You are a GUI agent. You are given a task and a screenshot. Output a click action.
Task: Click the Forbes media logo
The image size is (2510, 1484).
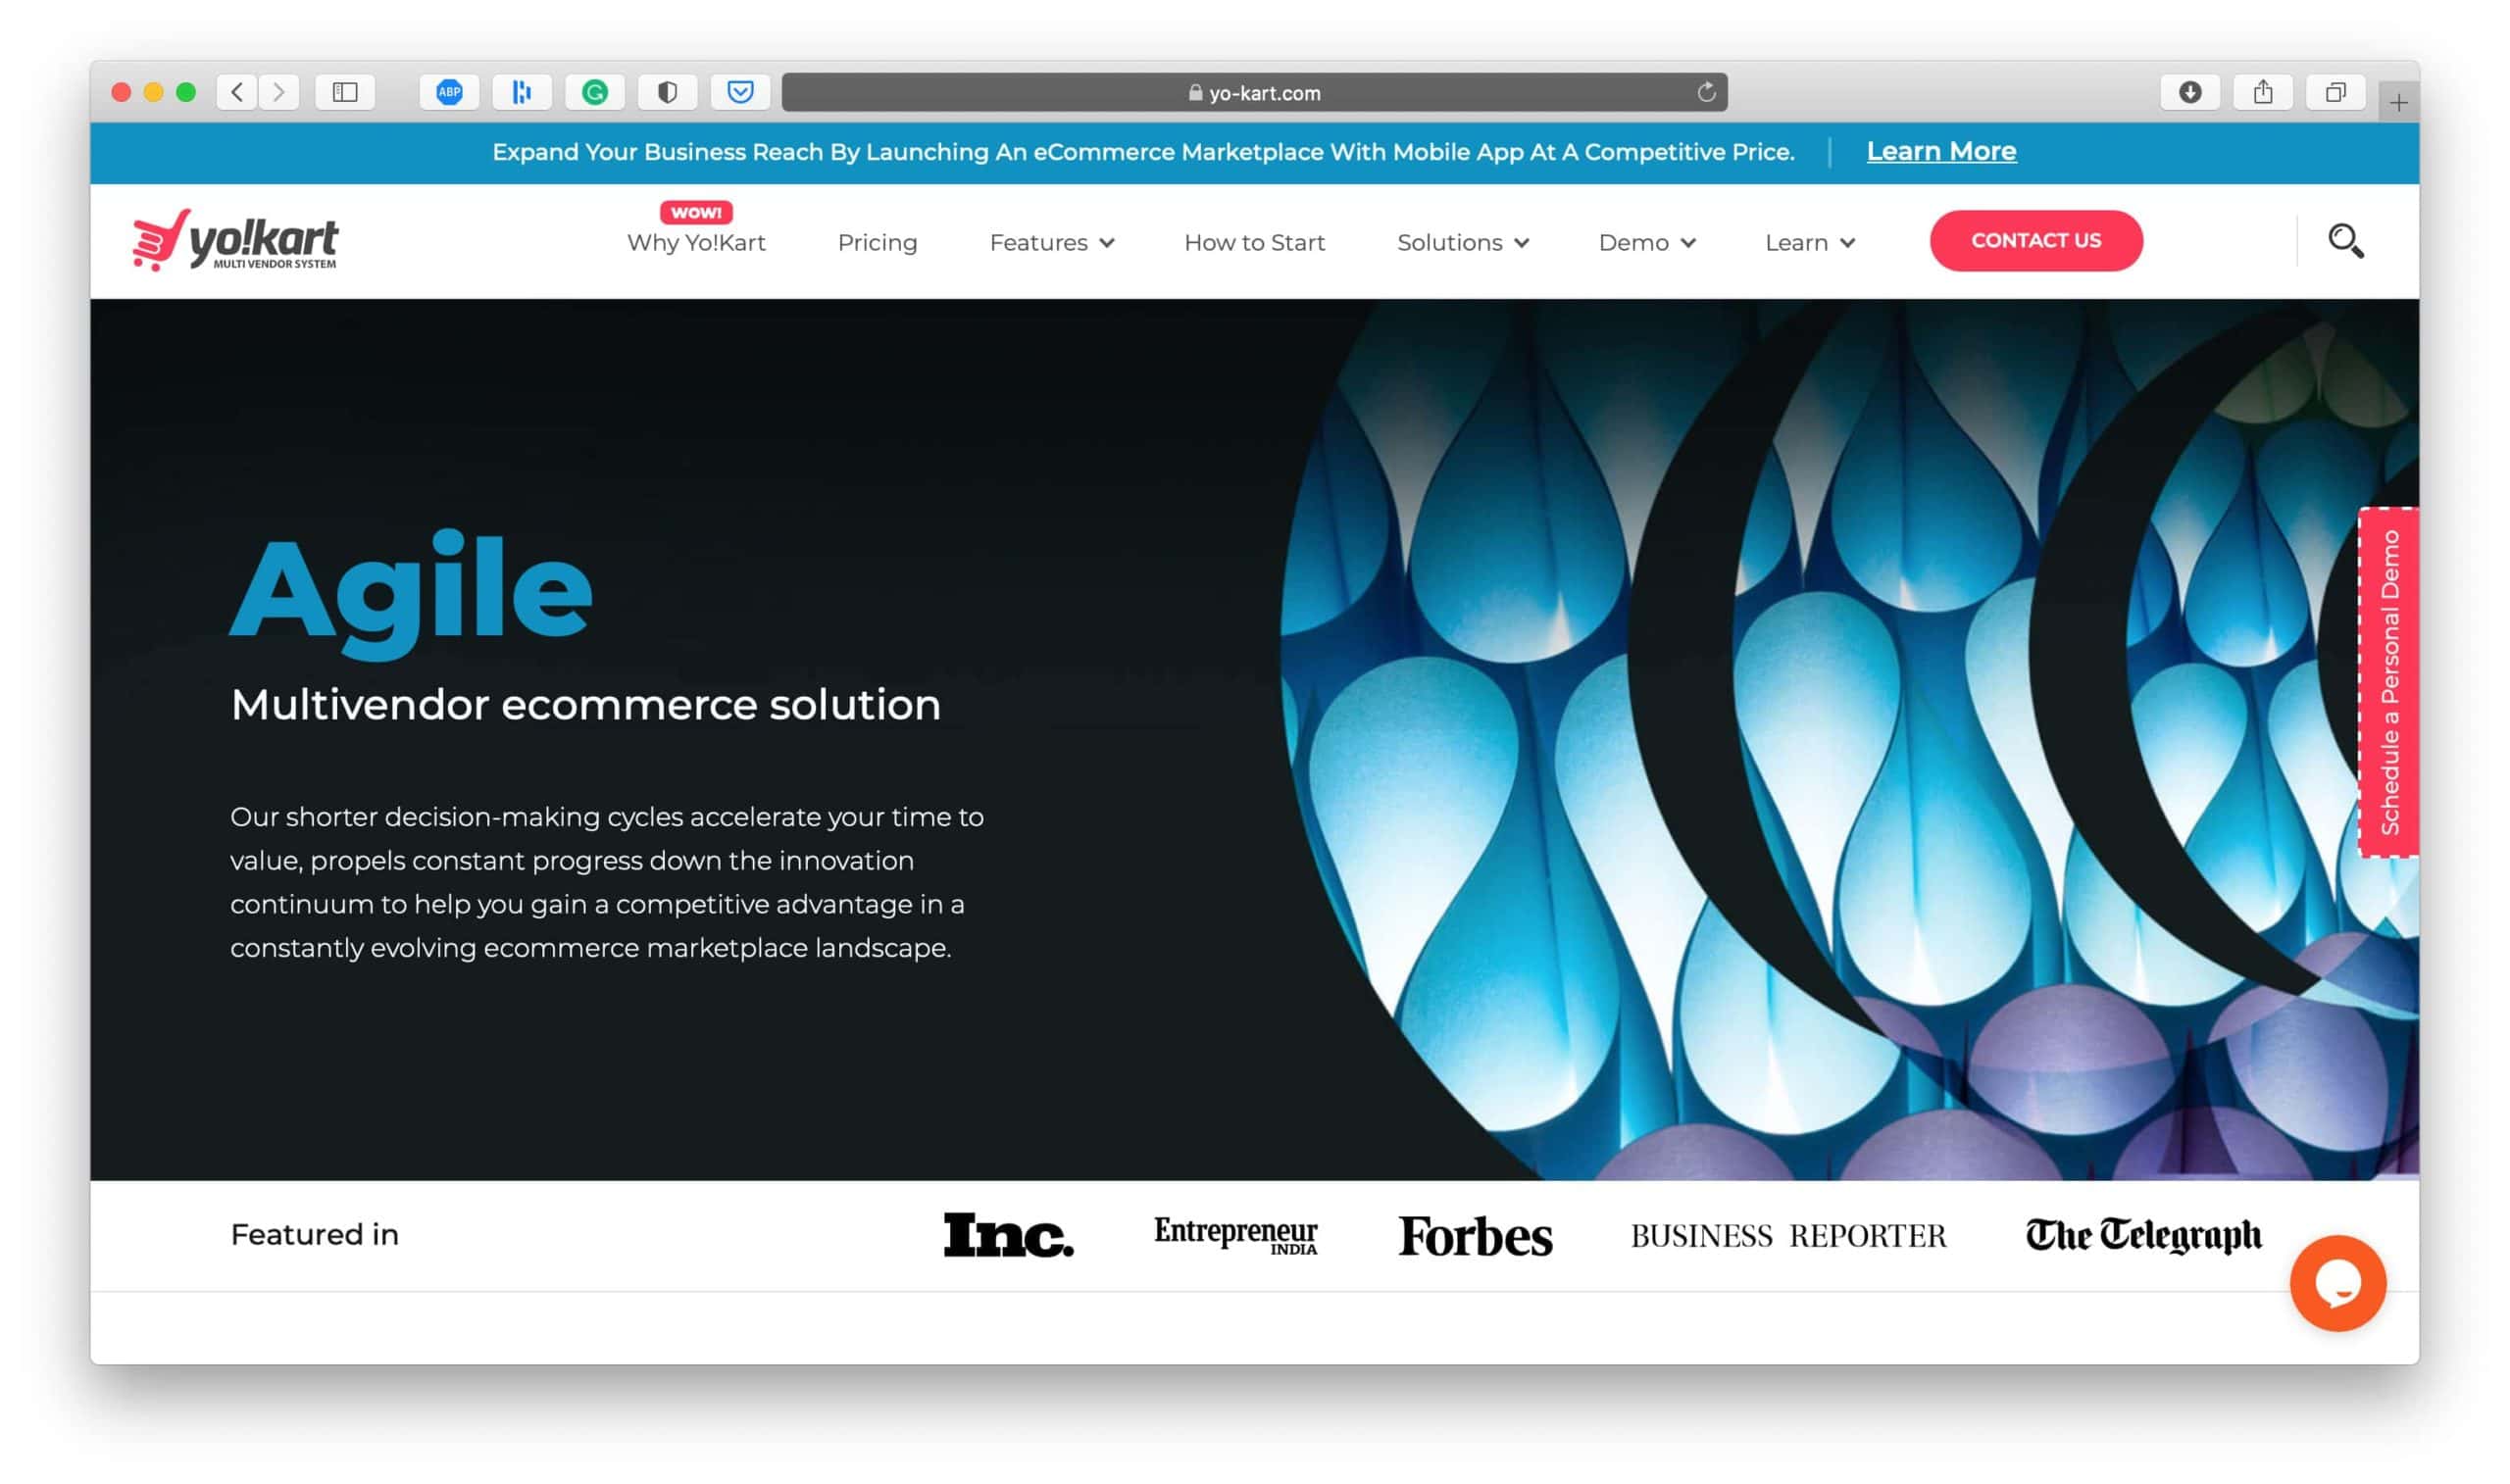pos(1473,1235)
